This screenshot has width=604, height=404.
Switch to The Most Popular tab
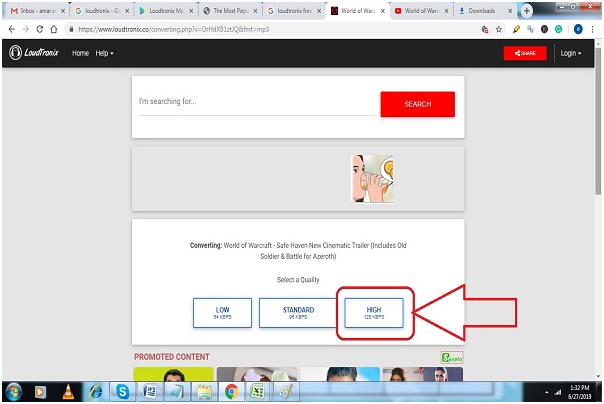click(230, 11)
